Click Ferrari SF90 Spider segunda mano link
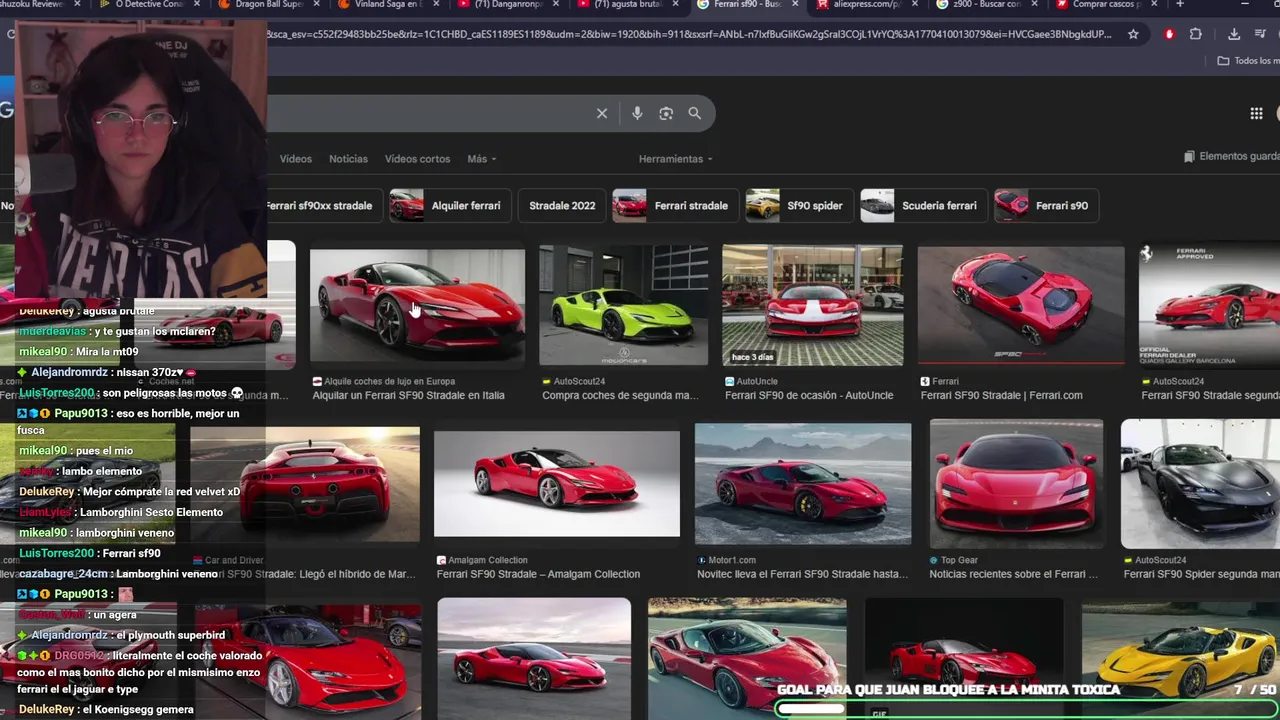The image size is (1280, 720). pyautogui.click(x=1202, y=575)
